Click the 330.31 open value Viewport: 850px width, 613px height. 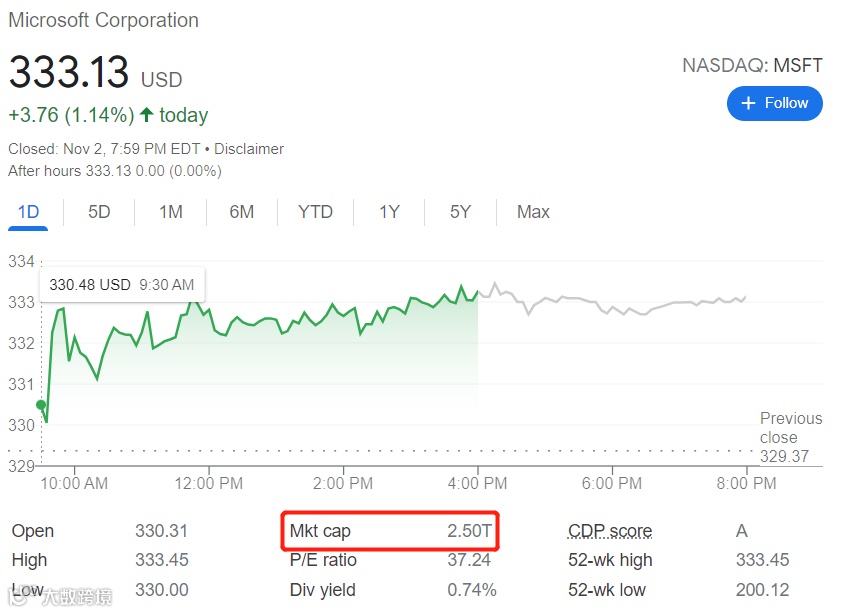162,531
